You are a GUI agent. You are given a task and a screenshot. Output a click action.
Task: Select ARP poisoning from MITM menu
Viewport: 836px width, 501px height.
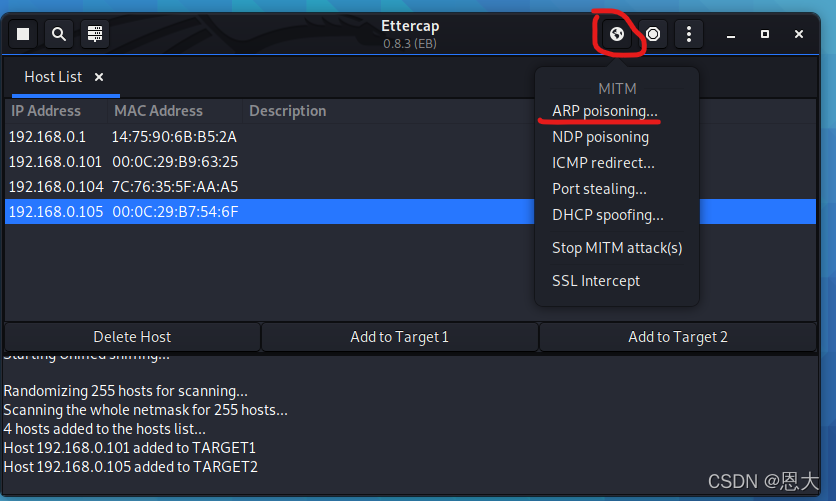click(x=605, y=111)
